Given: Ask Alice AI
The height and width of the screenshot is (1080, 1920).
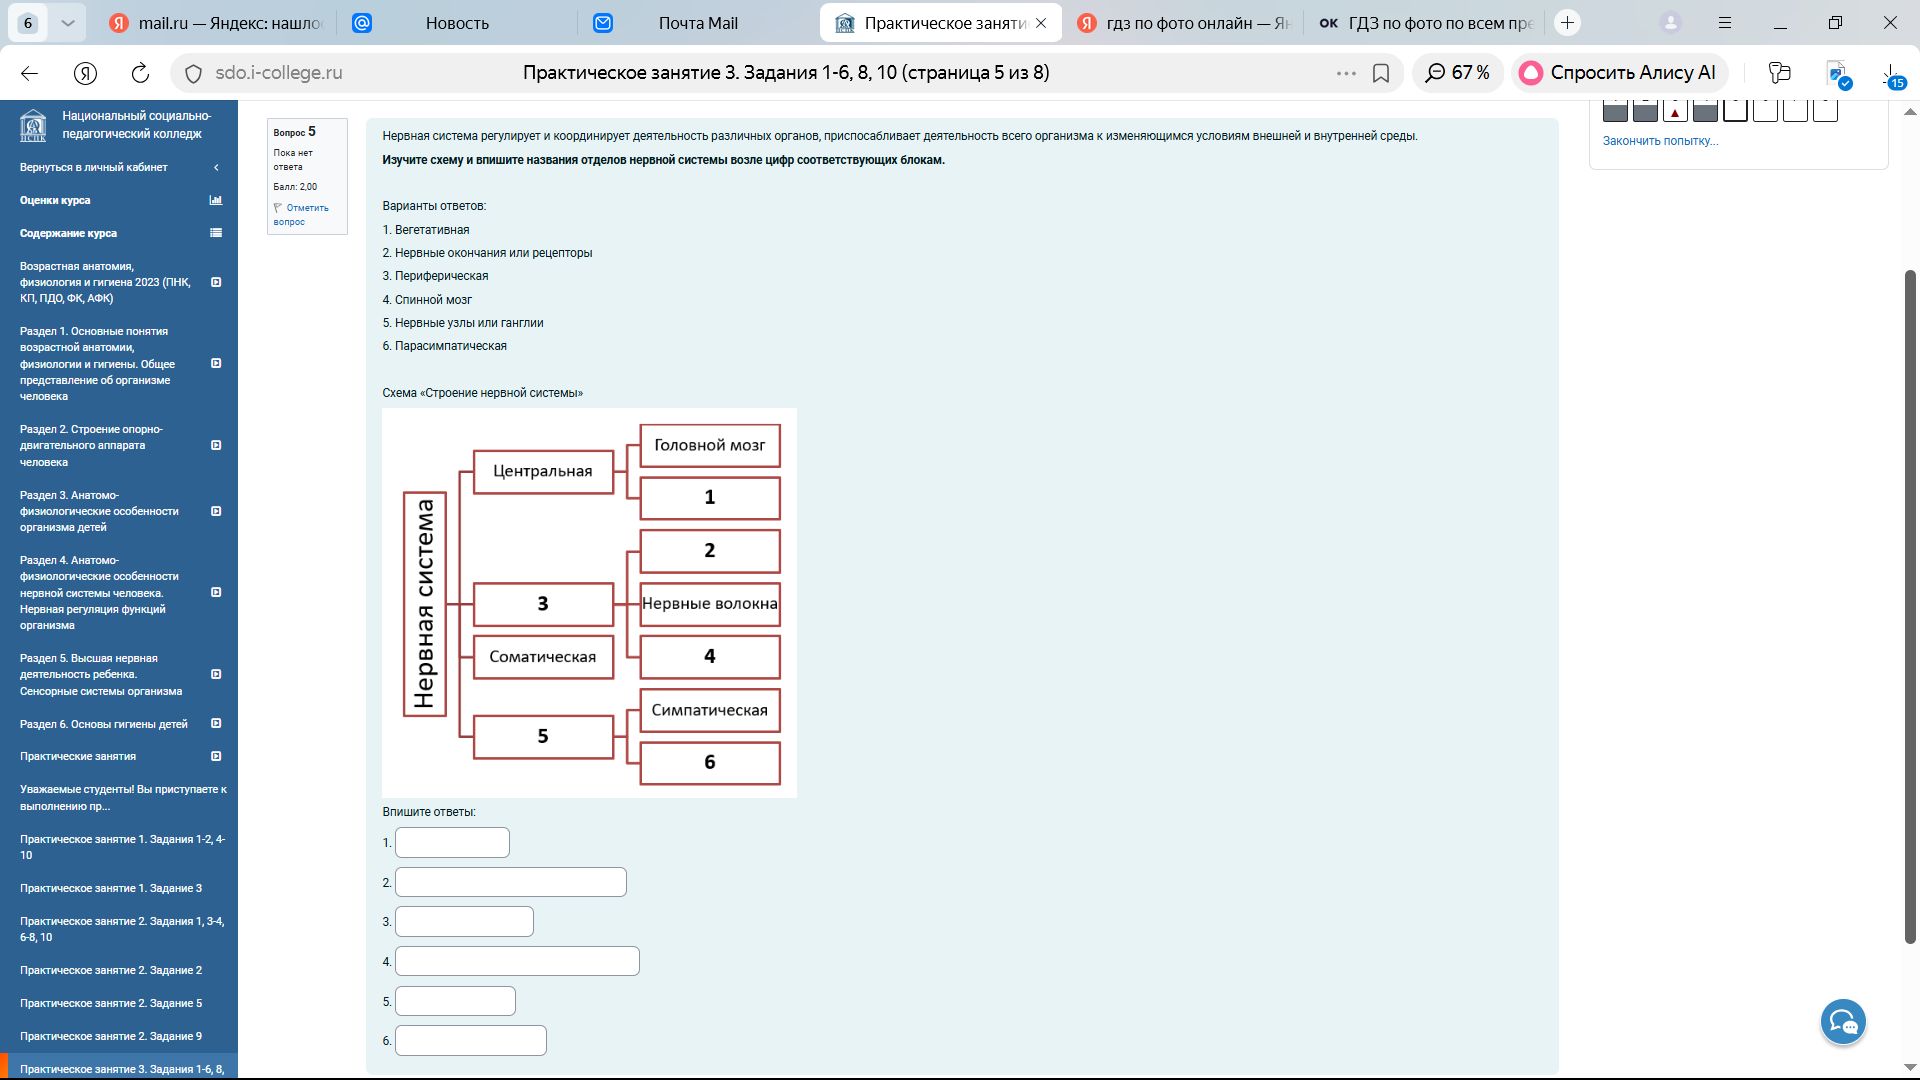Looking at the screenshot, I should point(1618,73).
